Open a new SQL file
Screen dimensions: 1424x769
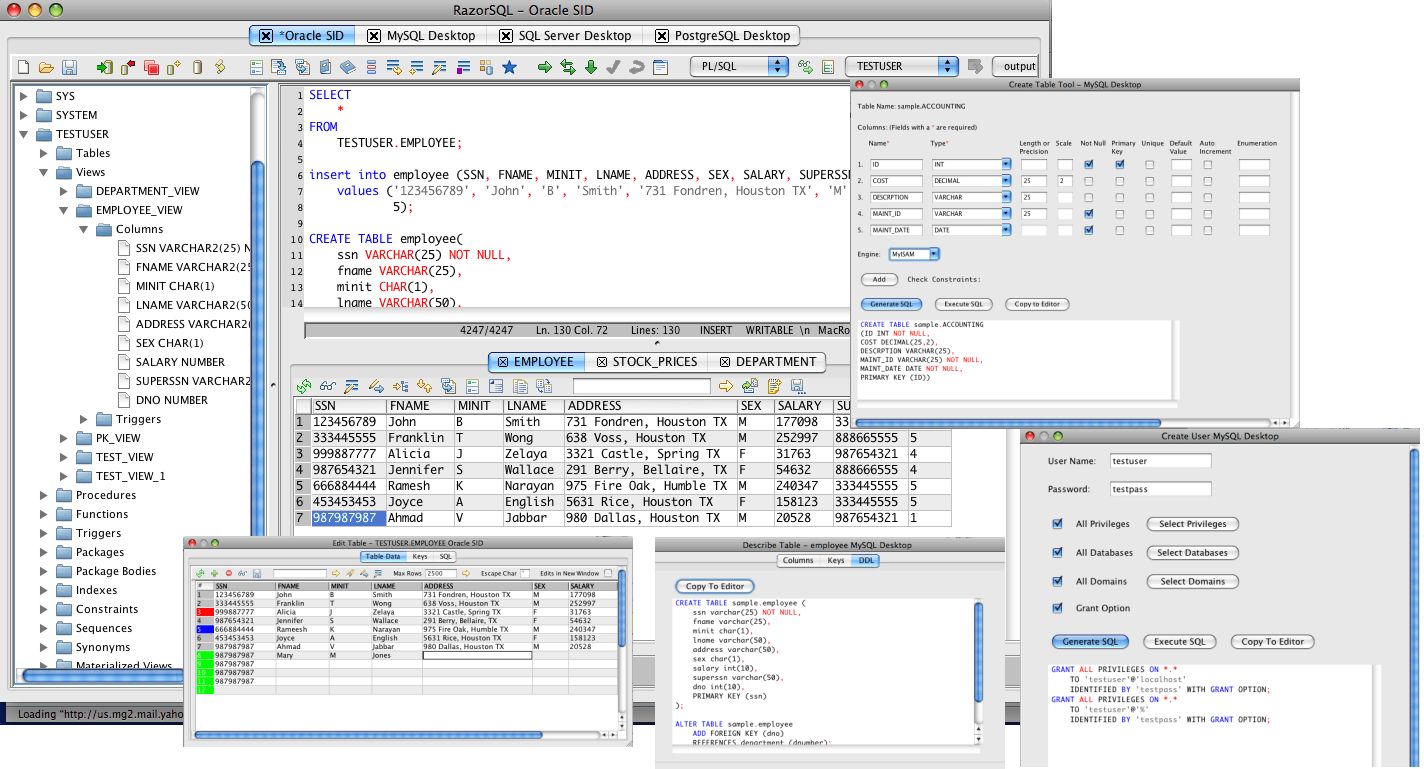(22, 66)
